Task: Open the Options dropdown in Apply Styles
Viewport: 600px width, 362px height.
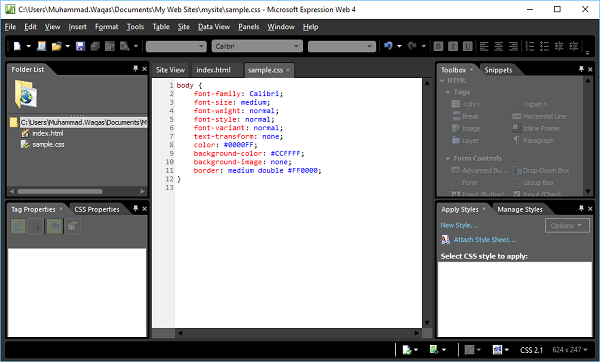Action: pyautogui.click(x=566, y=225)
